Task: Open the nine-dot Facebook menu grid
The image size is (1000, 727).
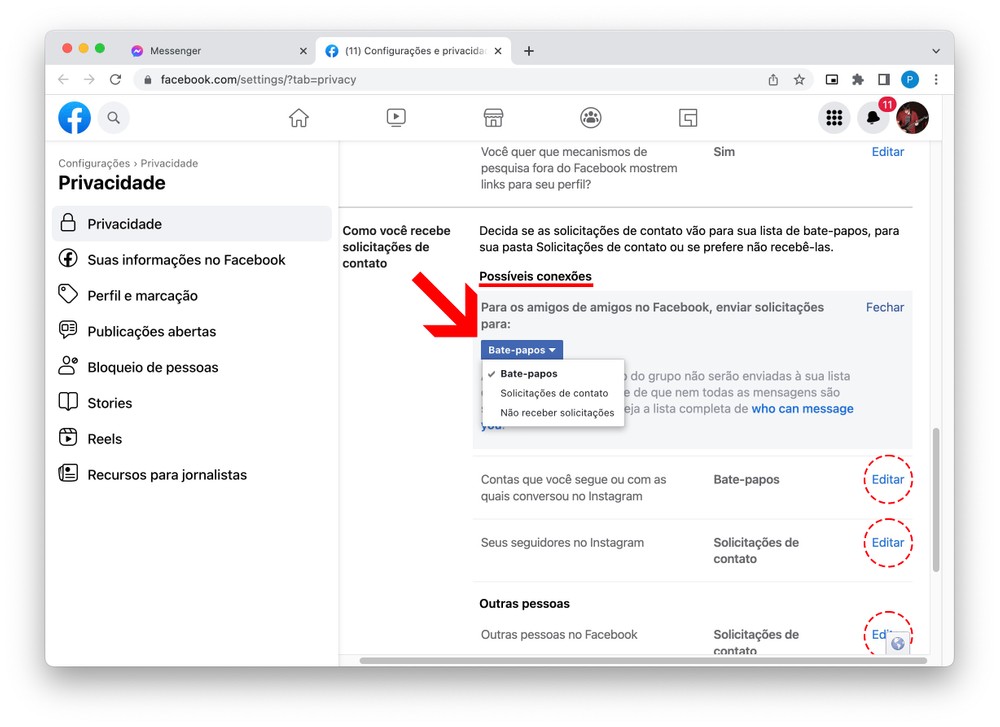Action: [834, 118]
